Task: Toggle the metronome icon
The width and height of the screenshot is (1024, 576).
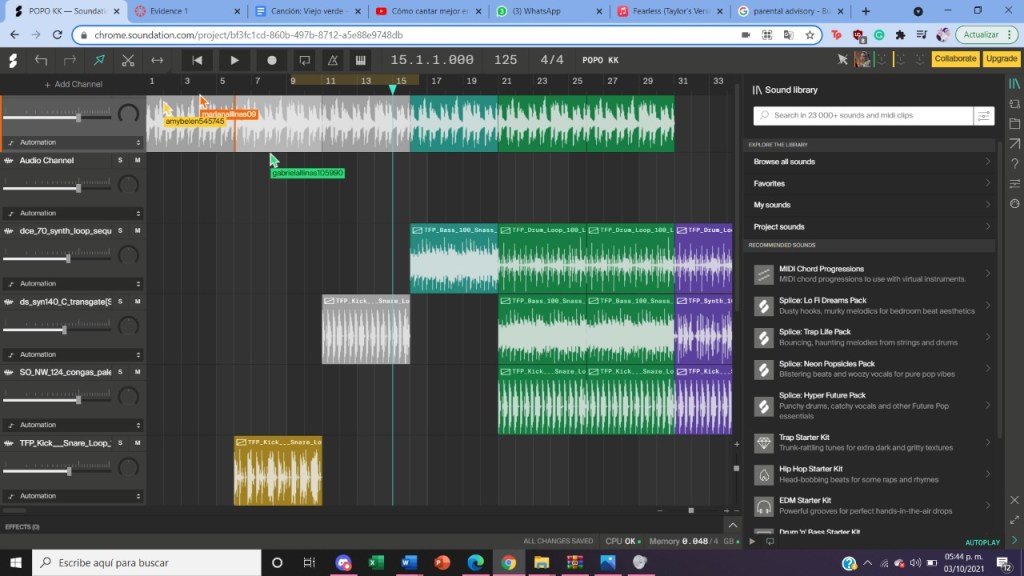Action: (x=332, y=60)
